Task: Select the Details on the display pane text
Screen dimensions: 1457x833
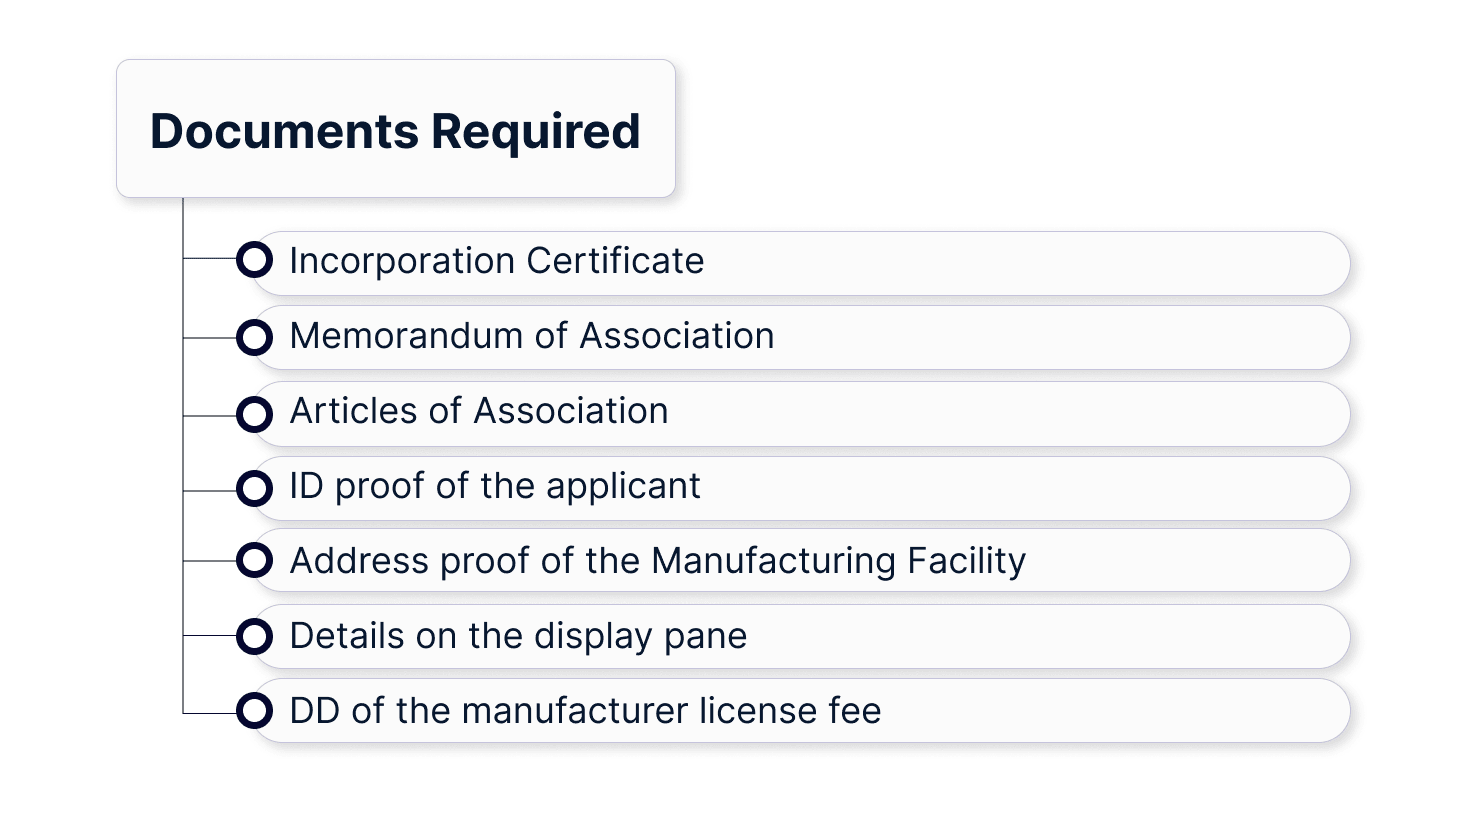Action: (x=518, y=636)
